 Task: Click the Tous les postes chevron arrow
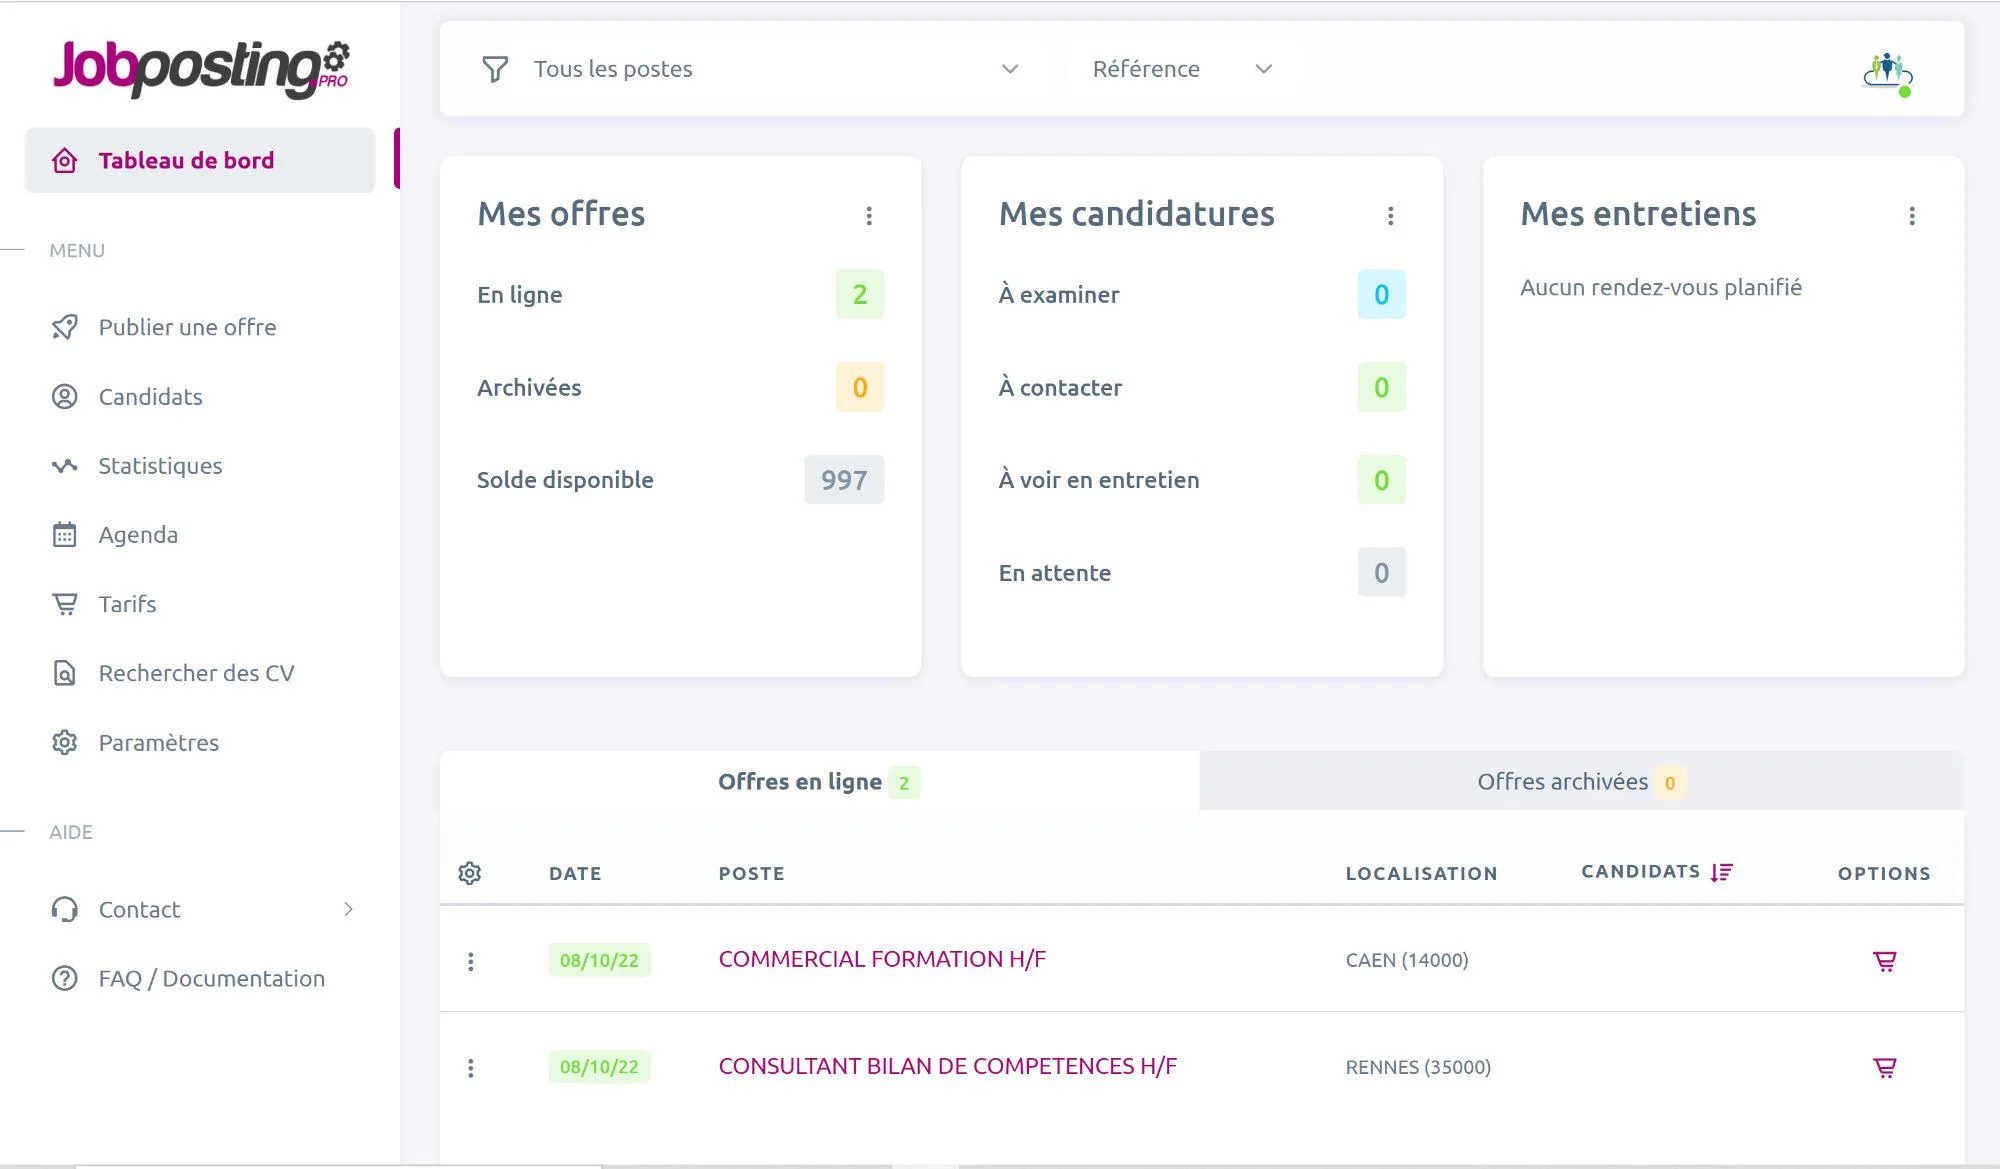(1010, 69)
